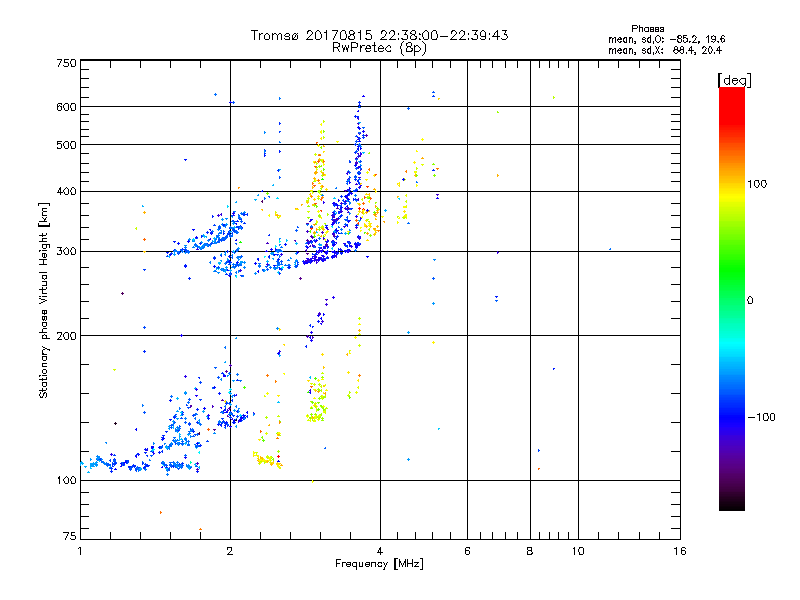Click the '10' frequency axis tick label
The image size is (800, 600).
coord(578,551)
